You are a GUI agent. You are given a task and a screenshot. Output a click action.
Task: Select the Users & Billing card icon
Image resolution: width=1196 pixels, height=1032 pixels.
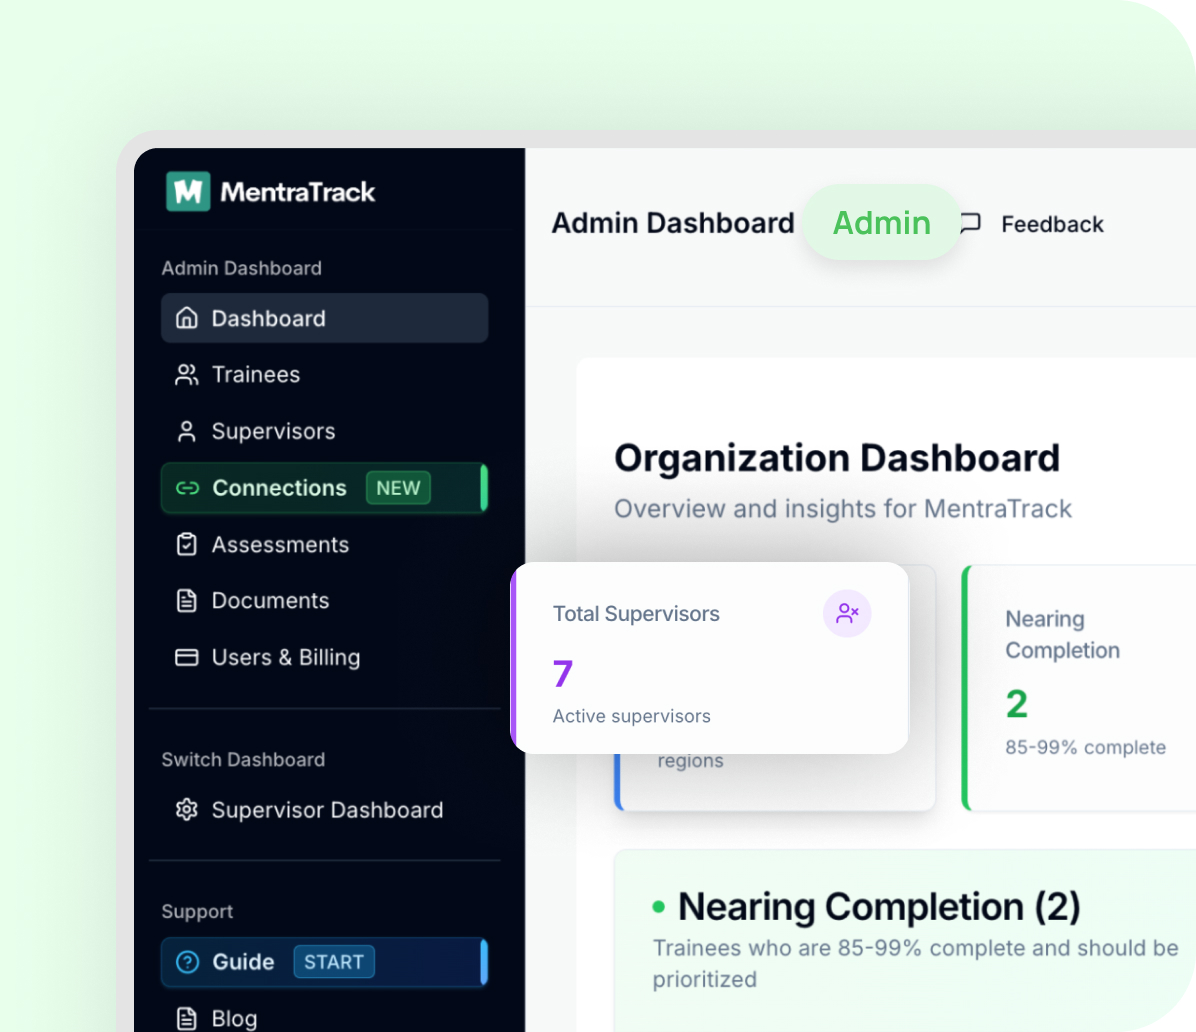coord(186,657)
